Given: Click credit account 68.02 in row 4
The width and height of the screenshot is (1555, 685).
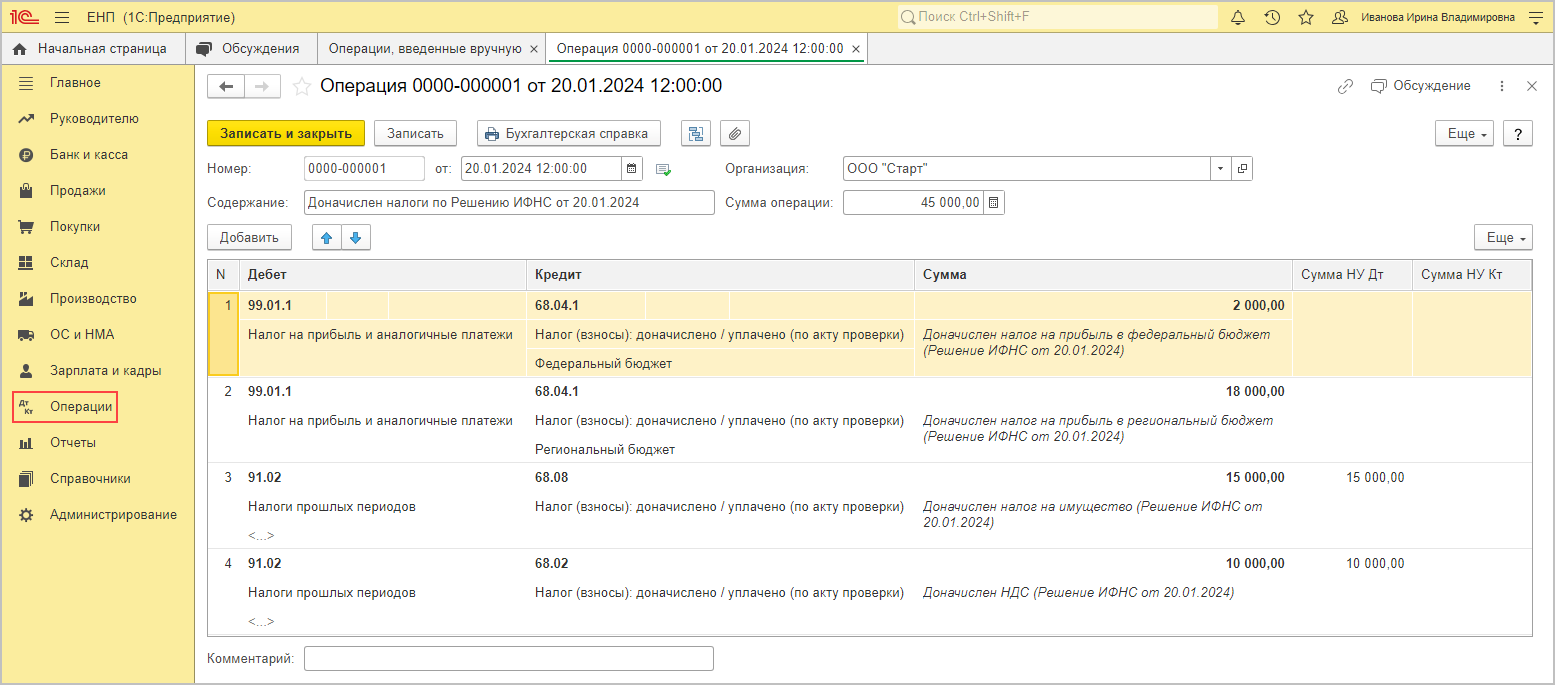Looking at the screenshot, I should coord(552,563).
